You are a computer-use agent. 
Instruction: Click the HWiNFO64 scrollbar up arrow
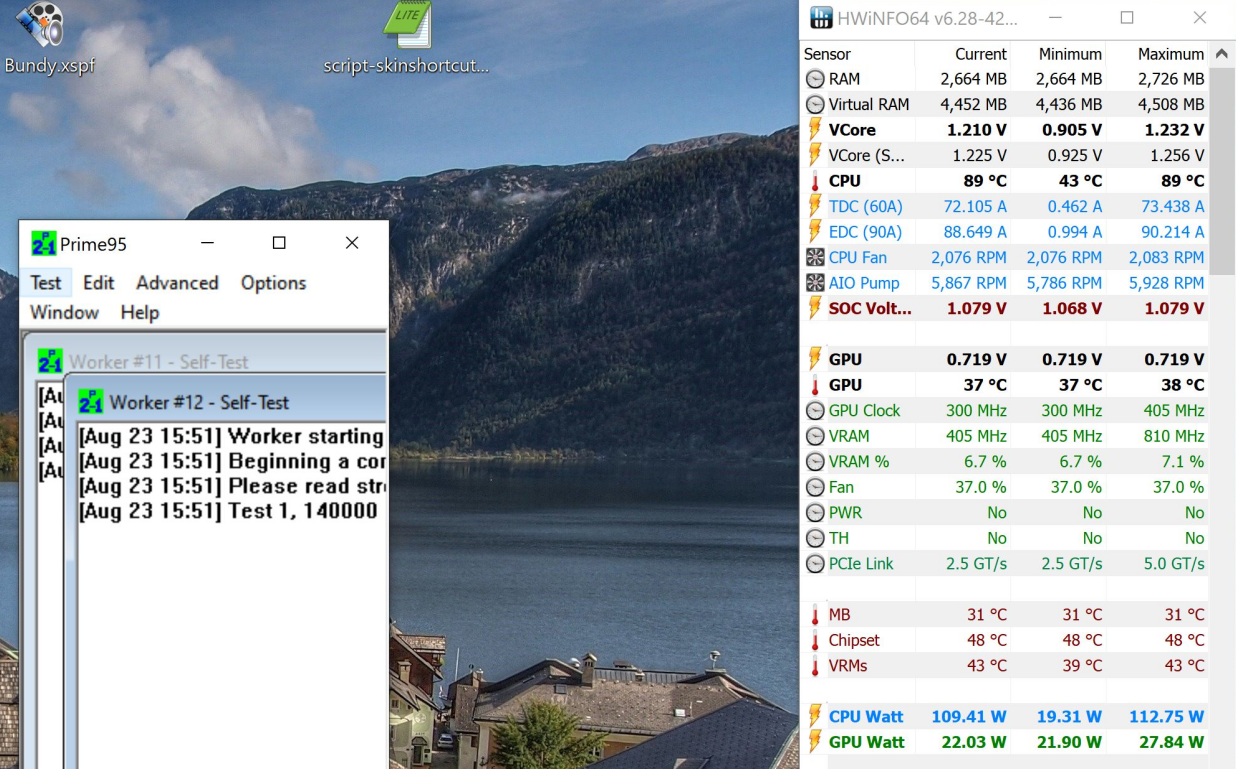point(1222,54)
